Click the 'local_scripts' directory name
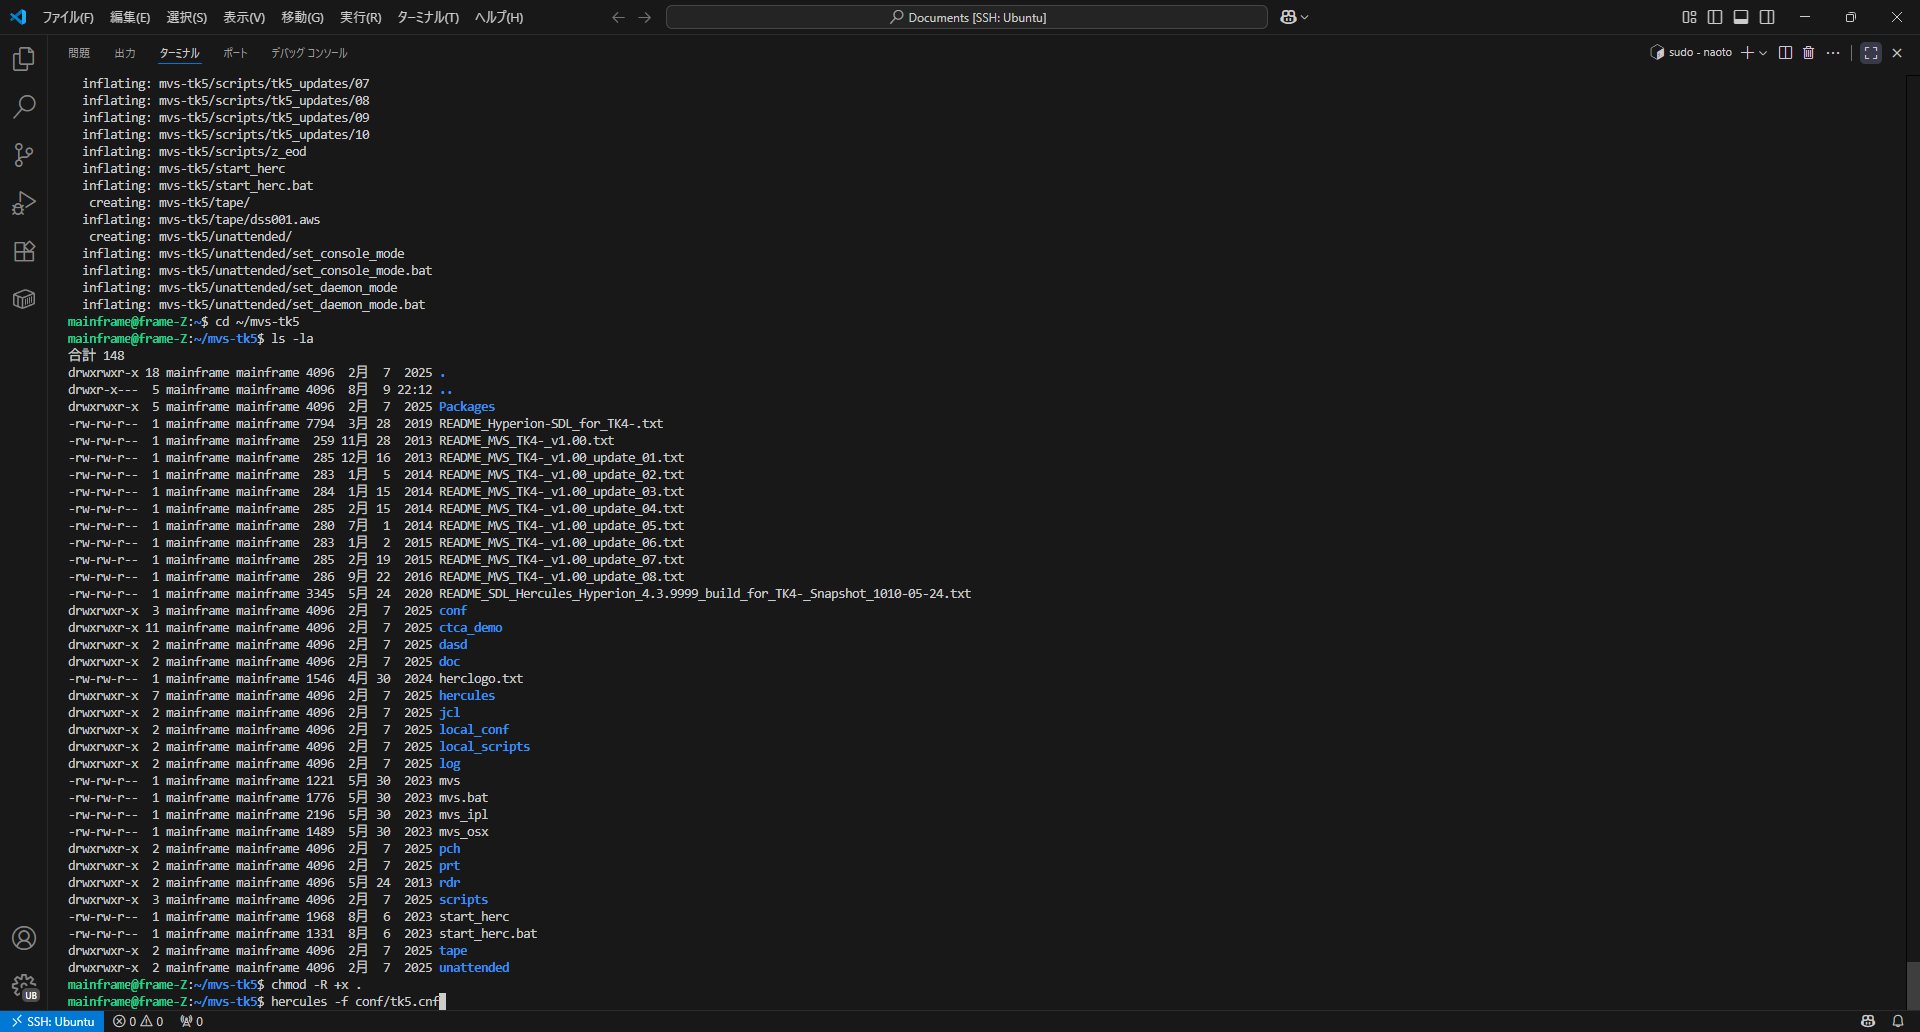1920x1032 pixels. tap(485, 746)
